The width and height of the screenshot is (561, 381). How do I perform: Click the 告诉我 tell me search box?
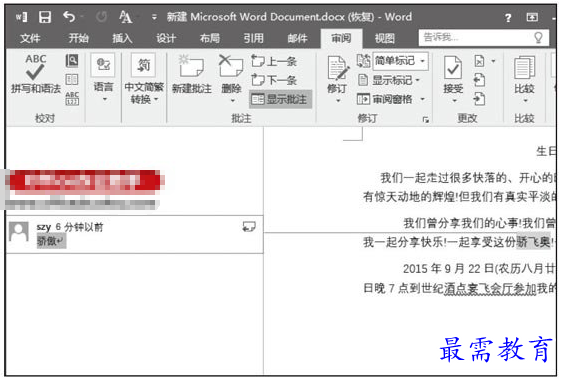pyautogui.click(x=483, y=37)
